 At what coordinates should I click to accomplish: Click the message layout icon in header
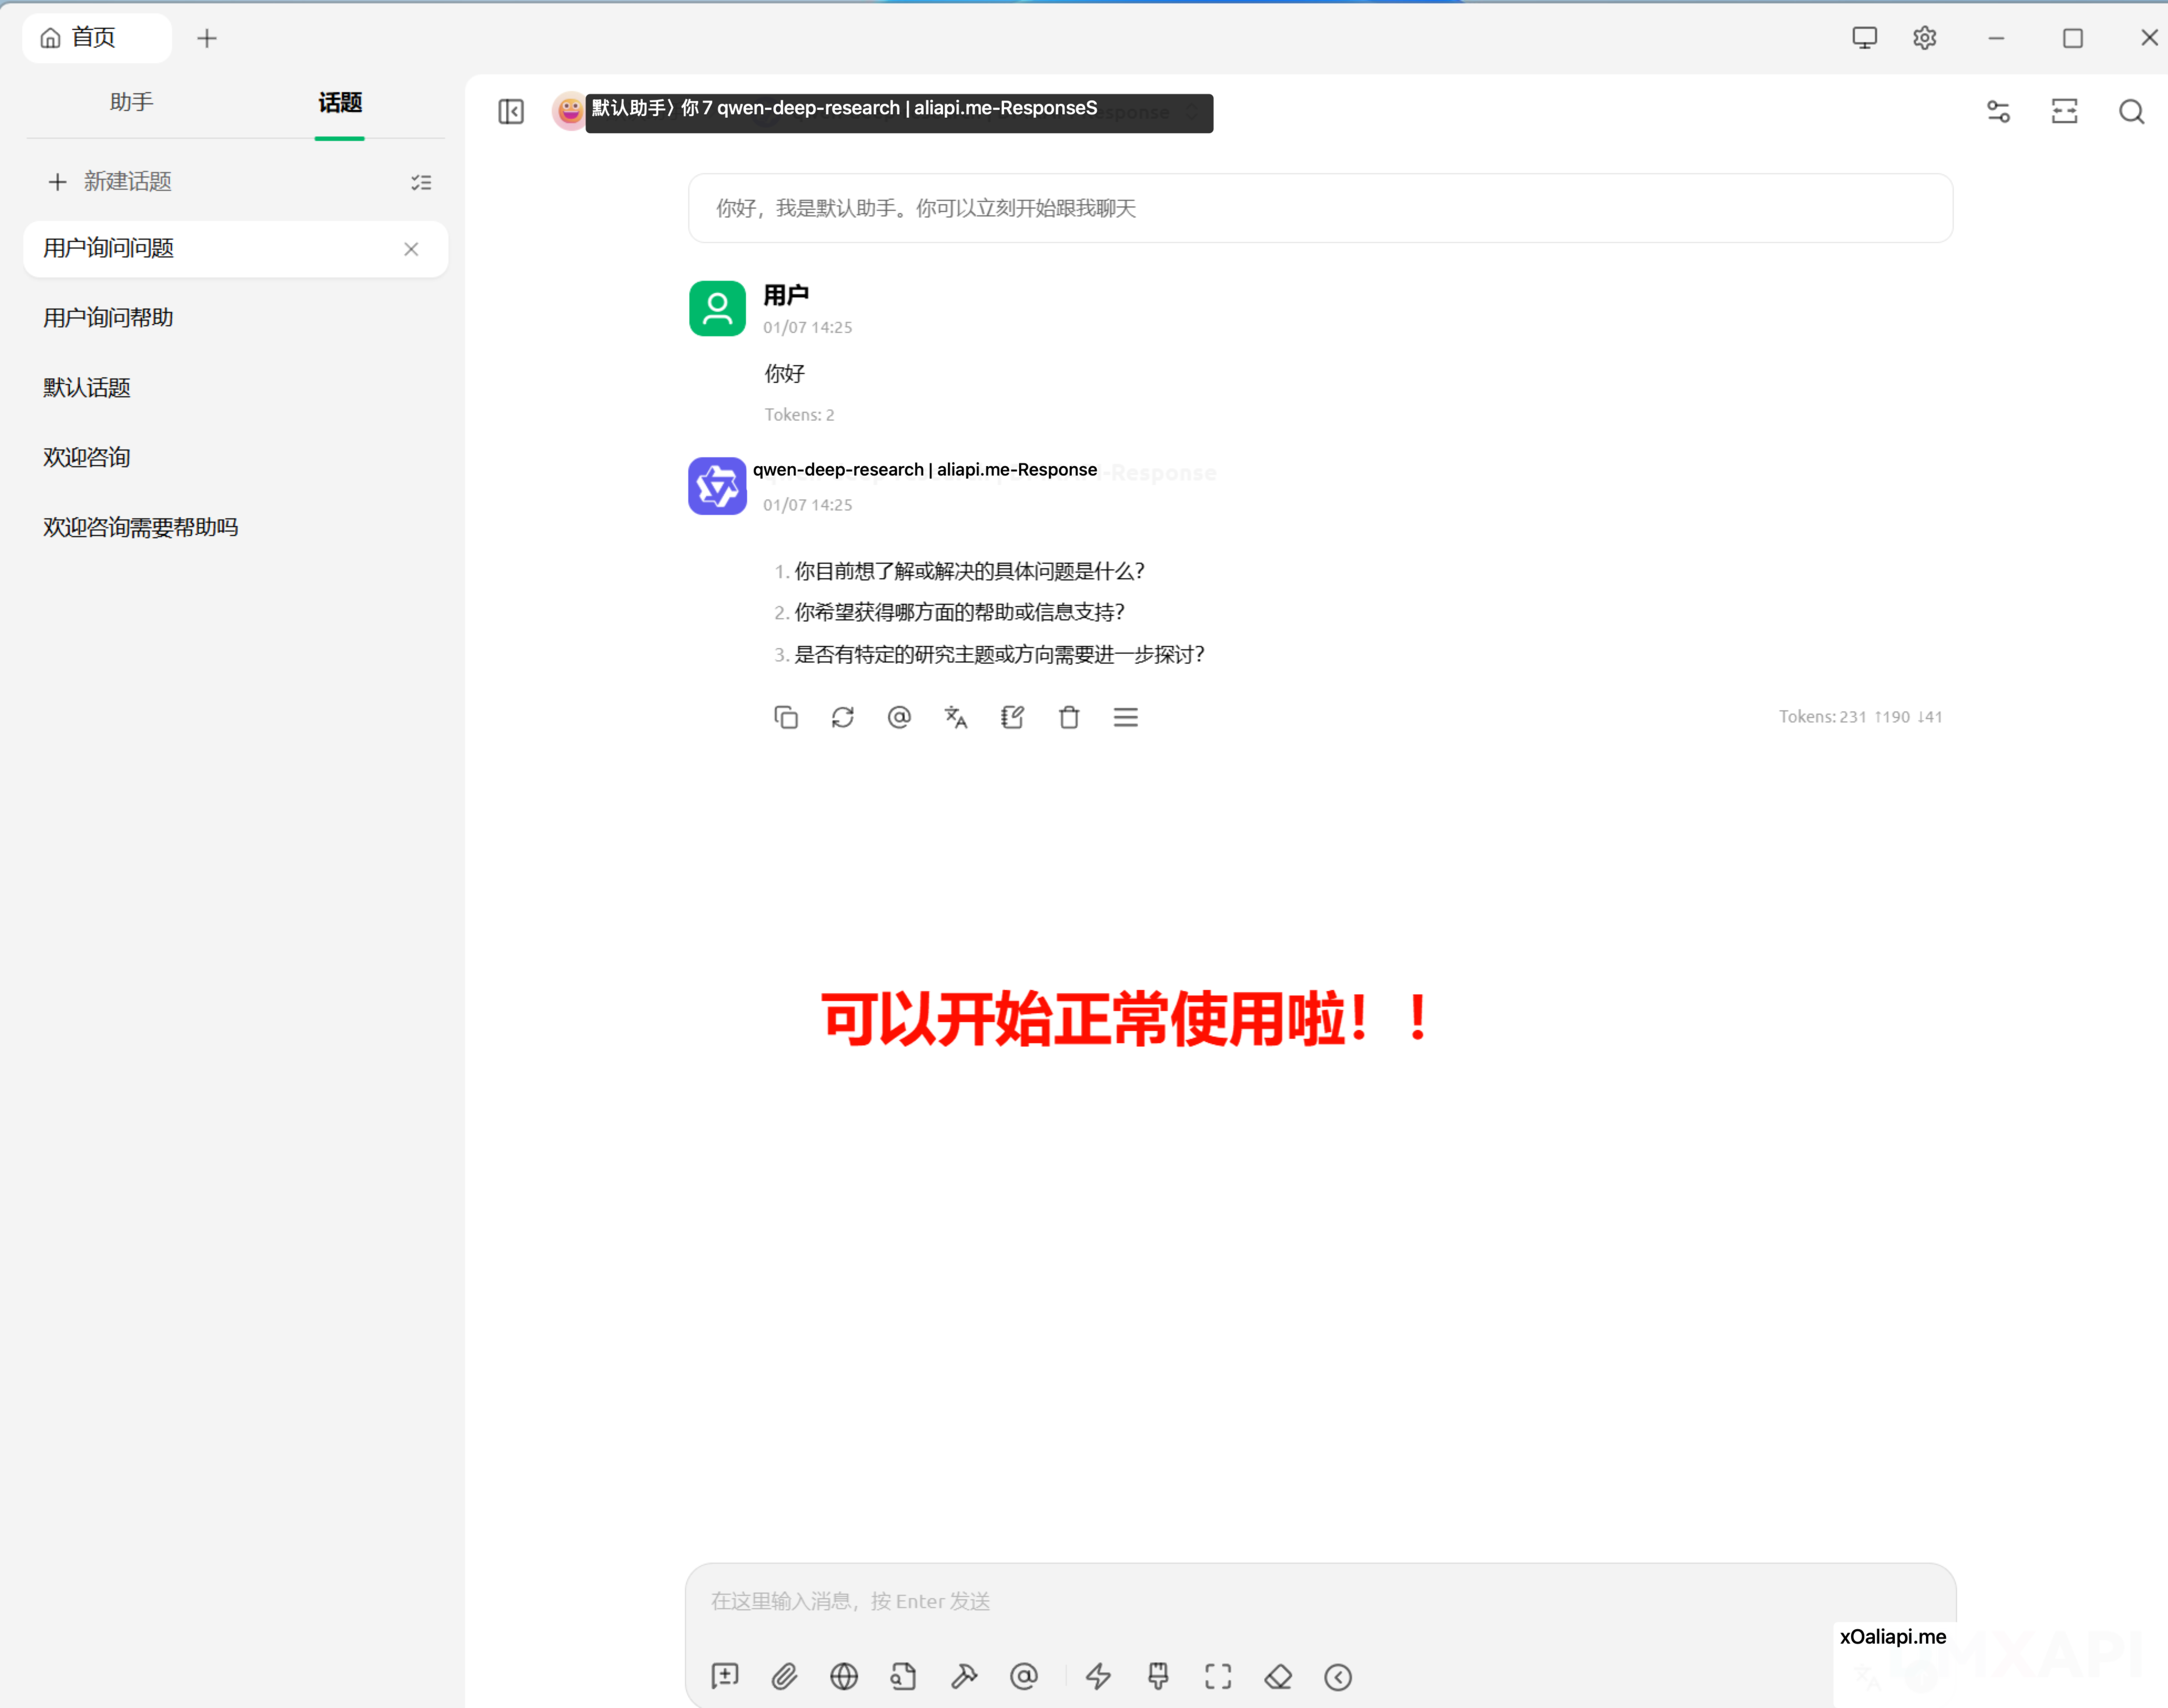click(2064, 111)
